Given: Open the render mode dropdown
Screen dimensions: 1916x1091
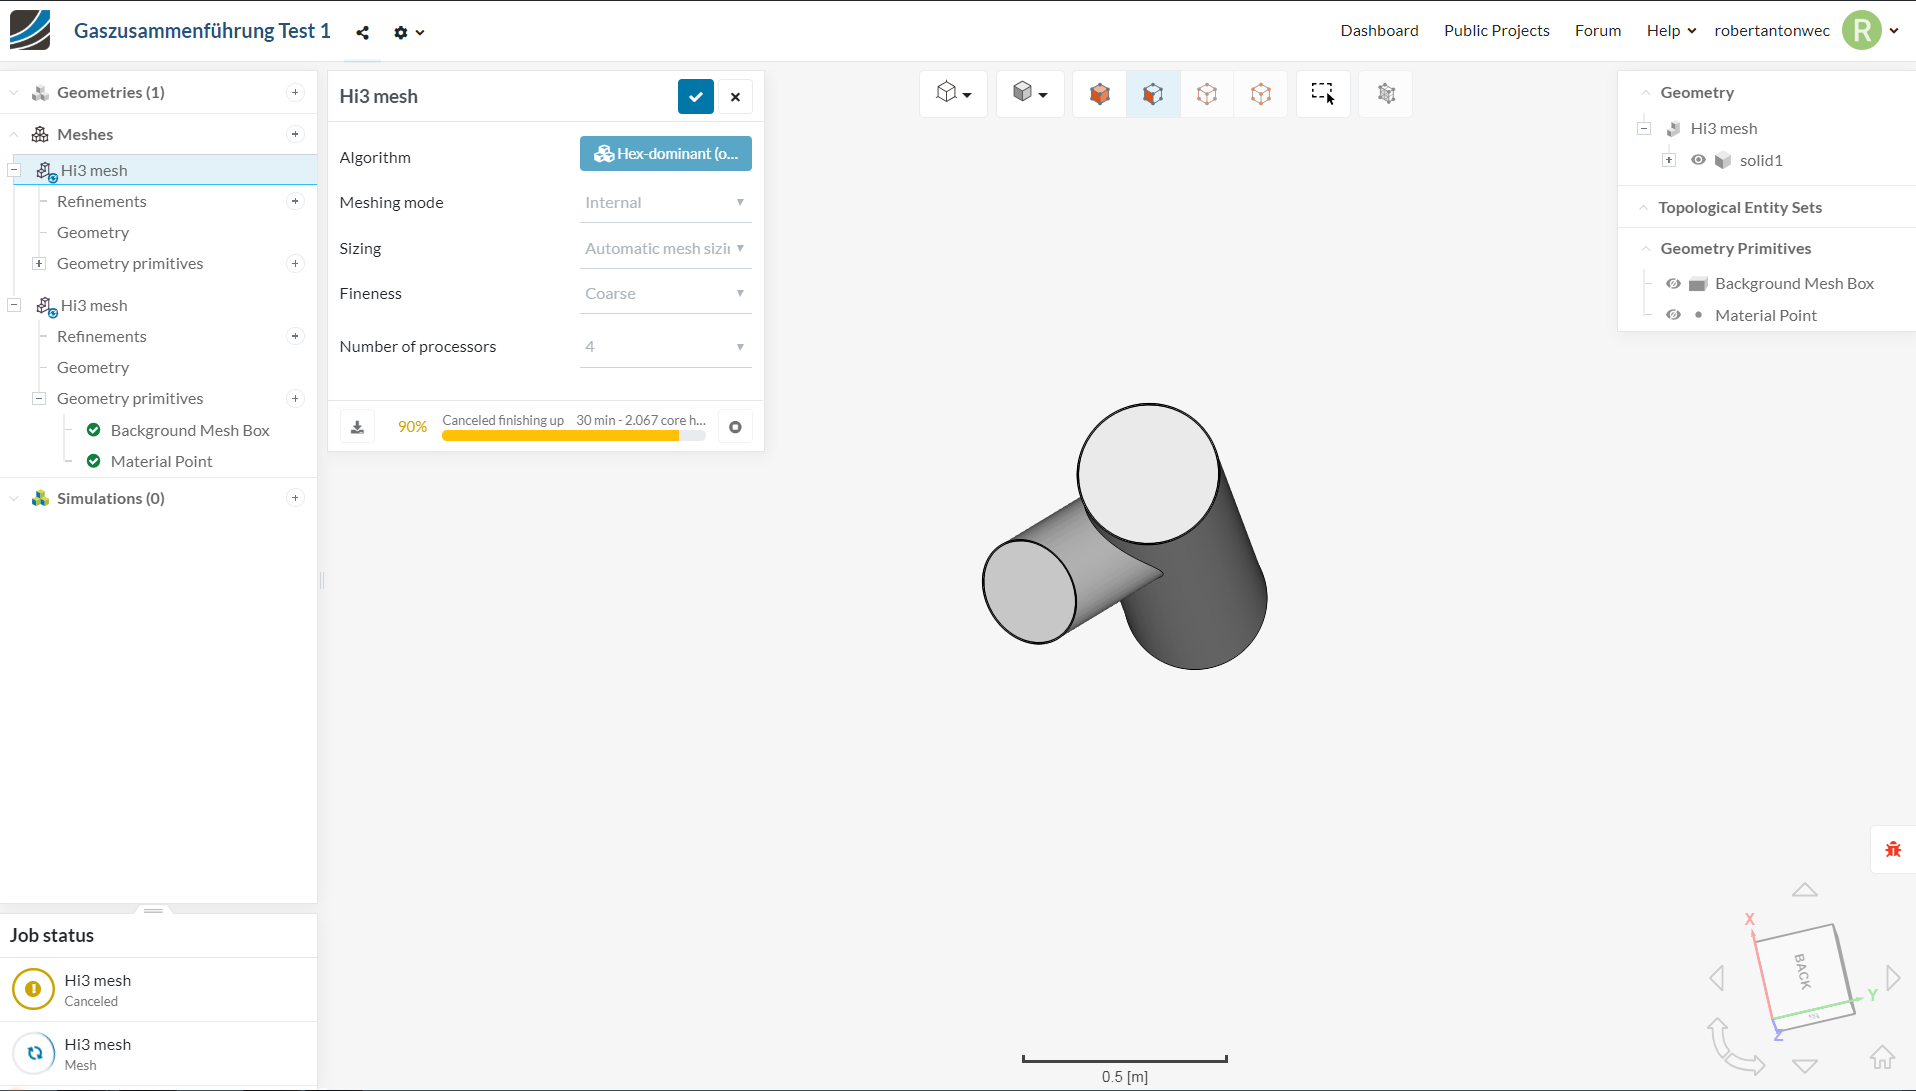Looking at the screenshot, I should tap(1030, 94).
